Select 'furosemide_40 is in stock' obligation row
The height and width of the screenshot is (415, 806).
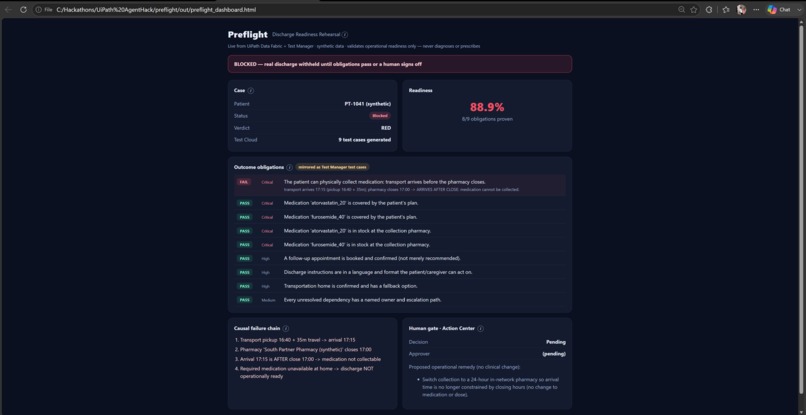click(399, 245)
